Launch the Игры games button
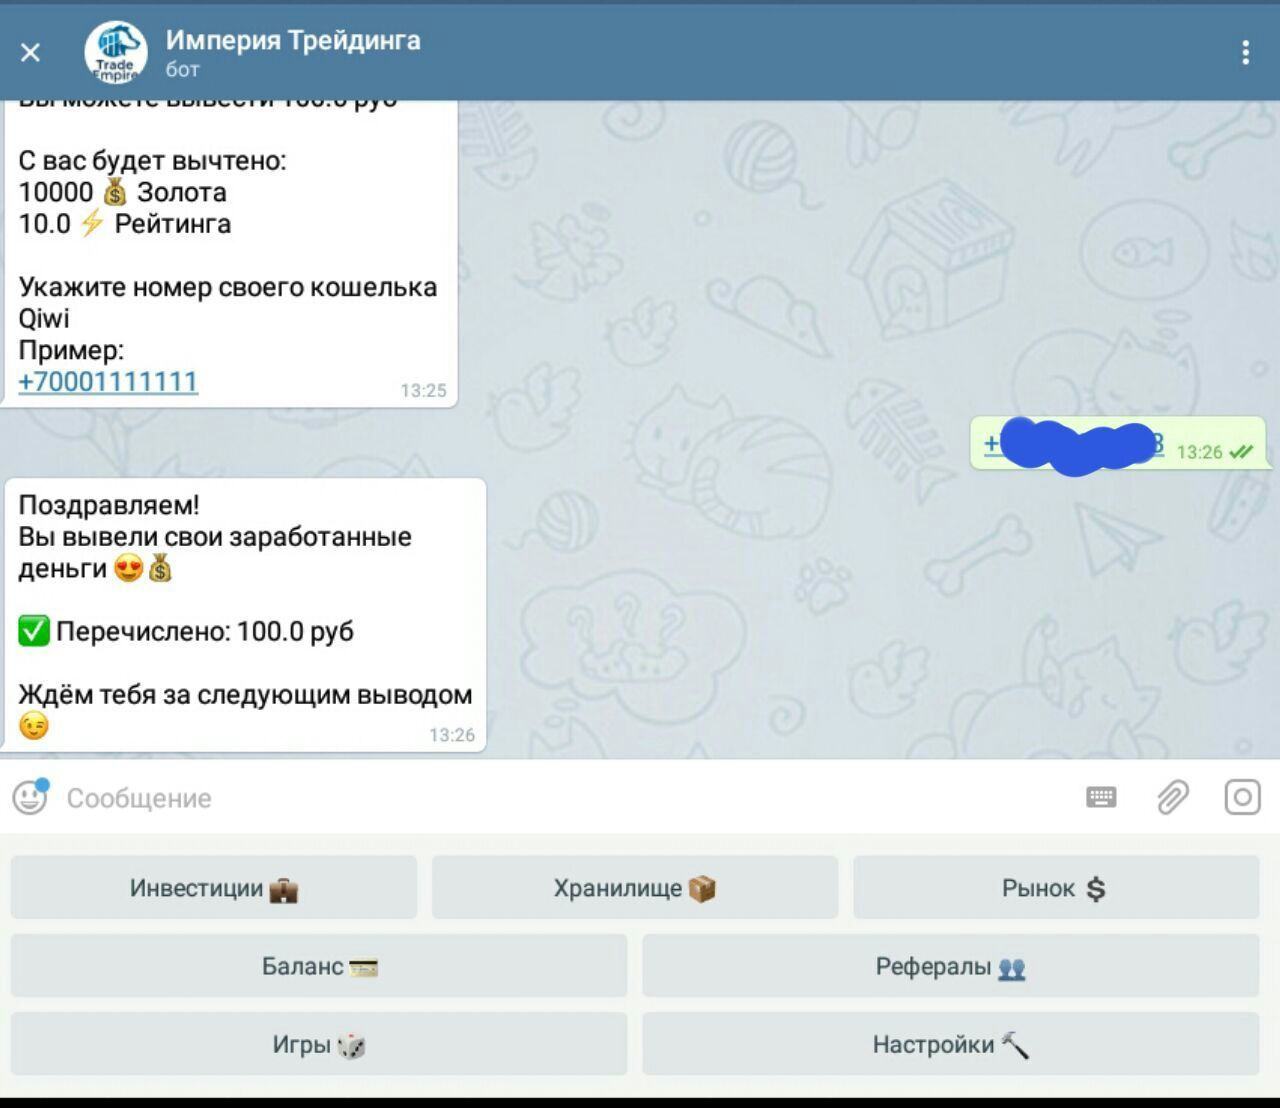Image resolution: width=1280 pixels, height=1108 pixels. (319, 1043)
